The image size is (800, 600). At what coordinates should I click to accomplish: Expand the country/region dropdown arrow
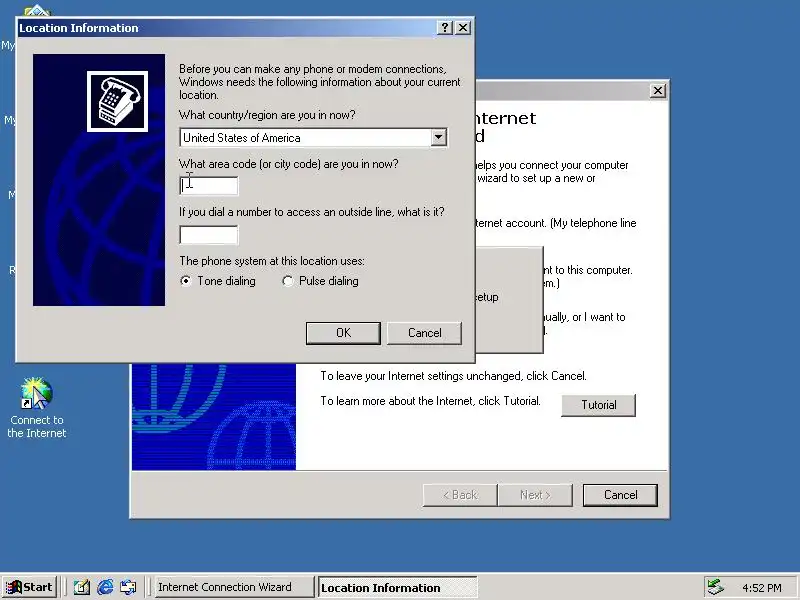click(438, 137)
